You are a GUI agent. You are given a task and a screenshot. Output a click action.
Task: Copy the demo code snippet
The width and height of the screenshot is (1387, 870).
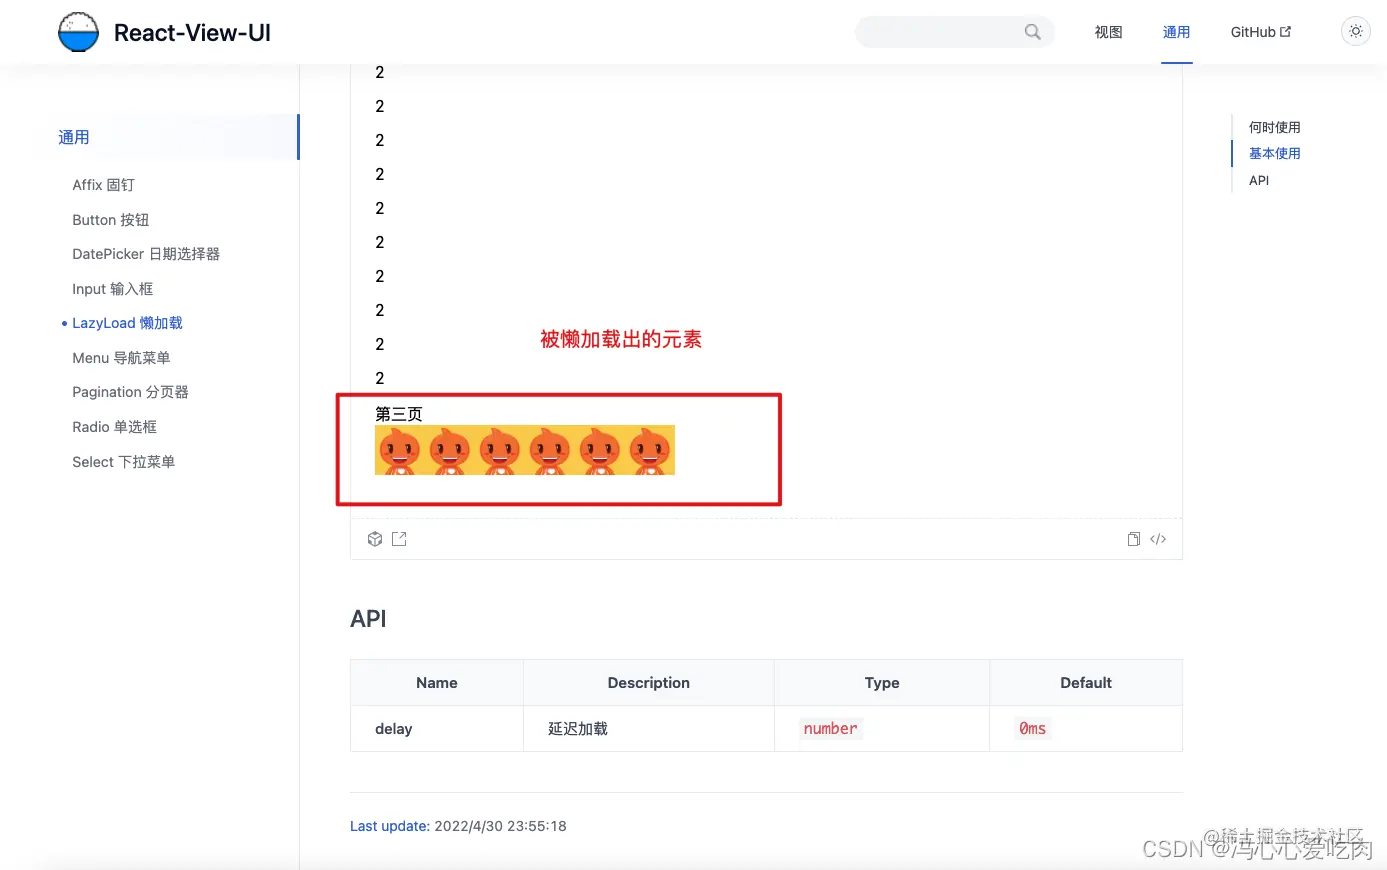(1133, 539)
